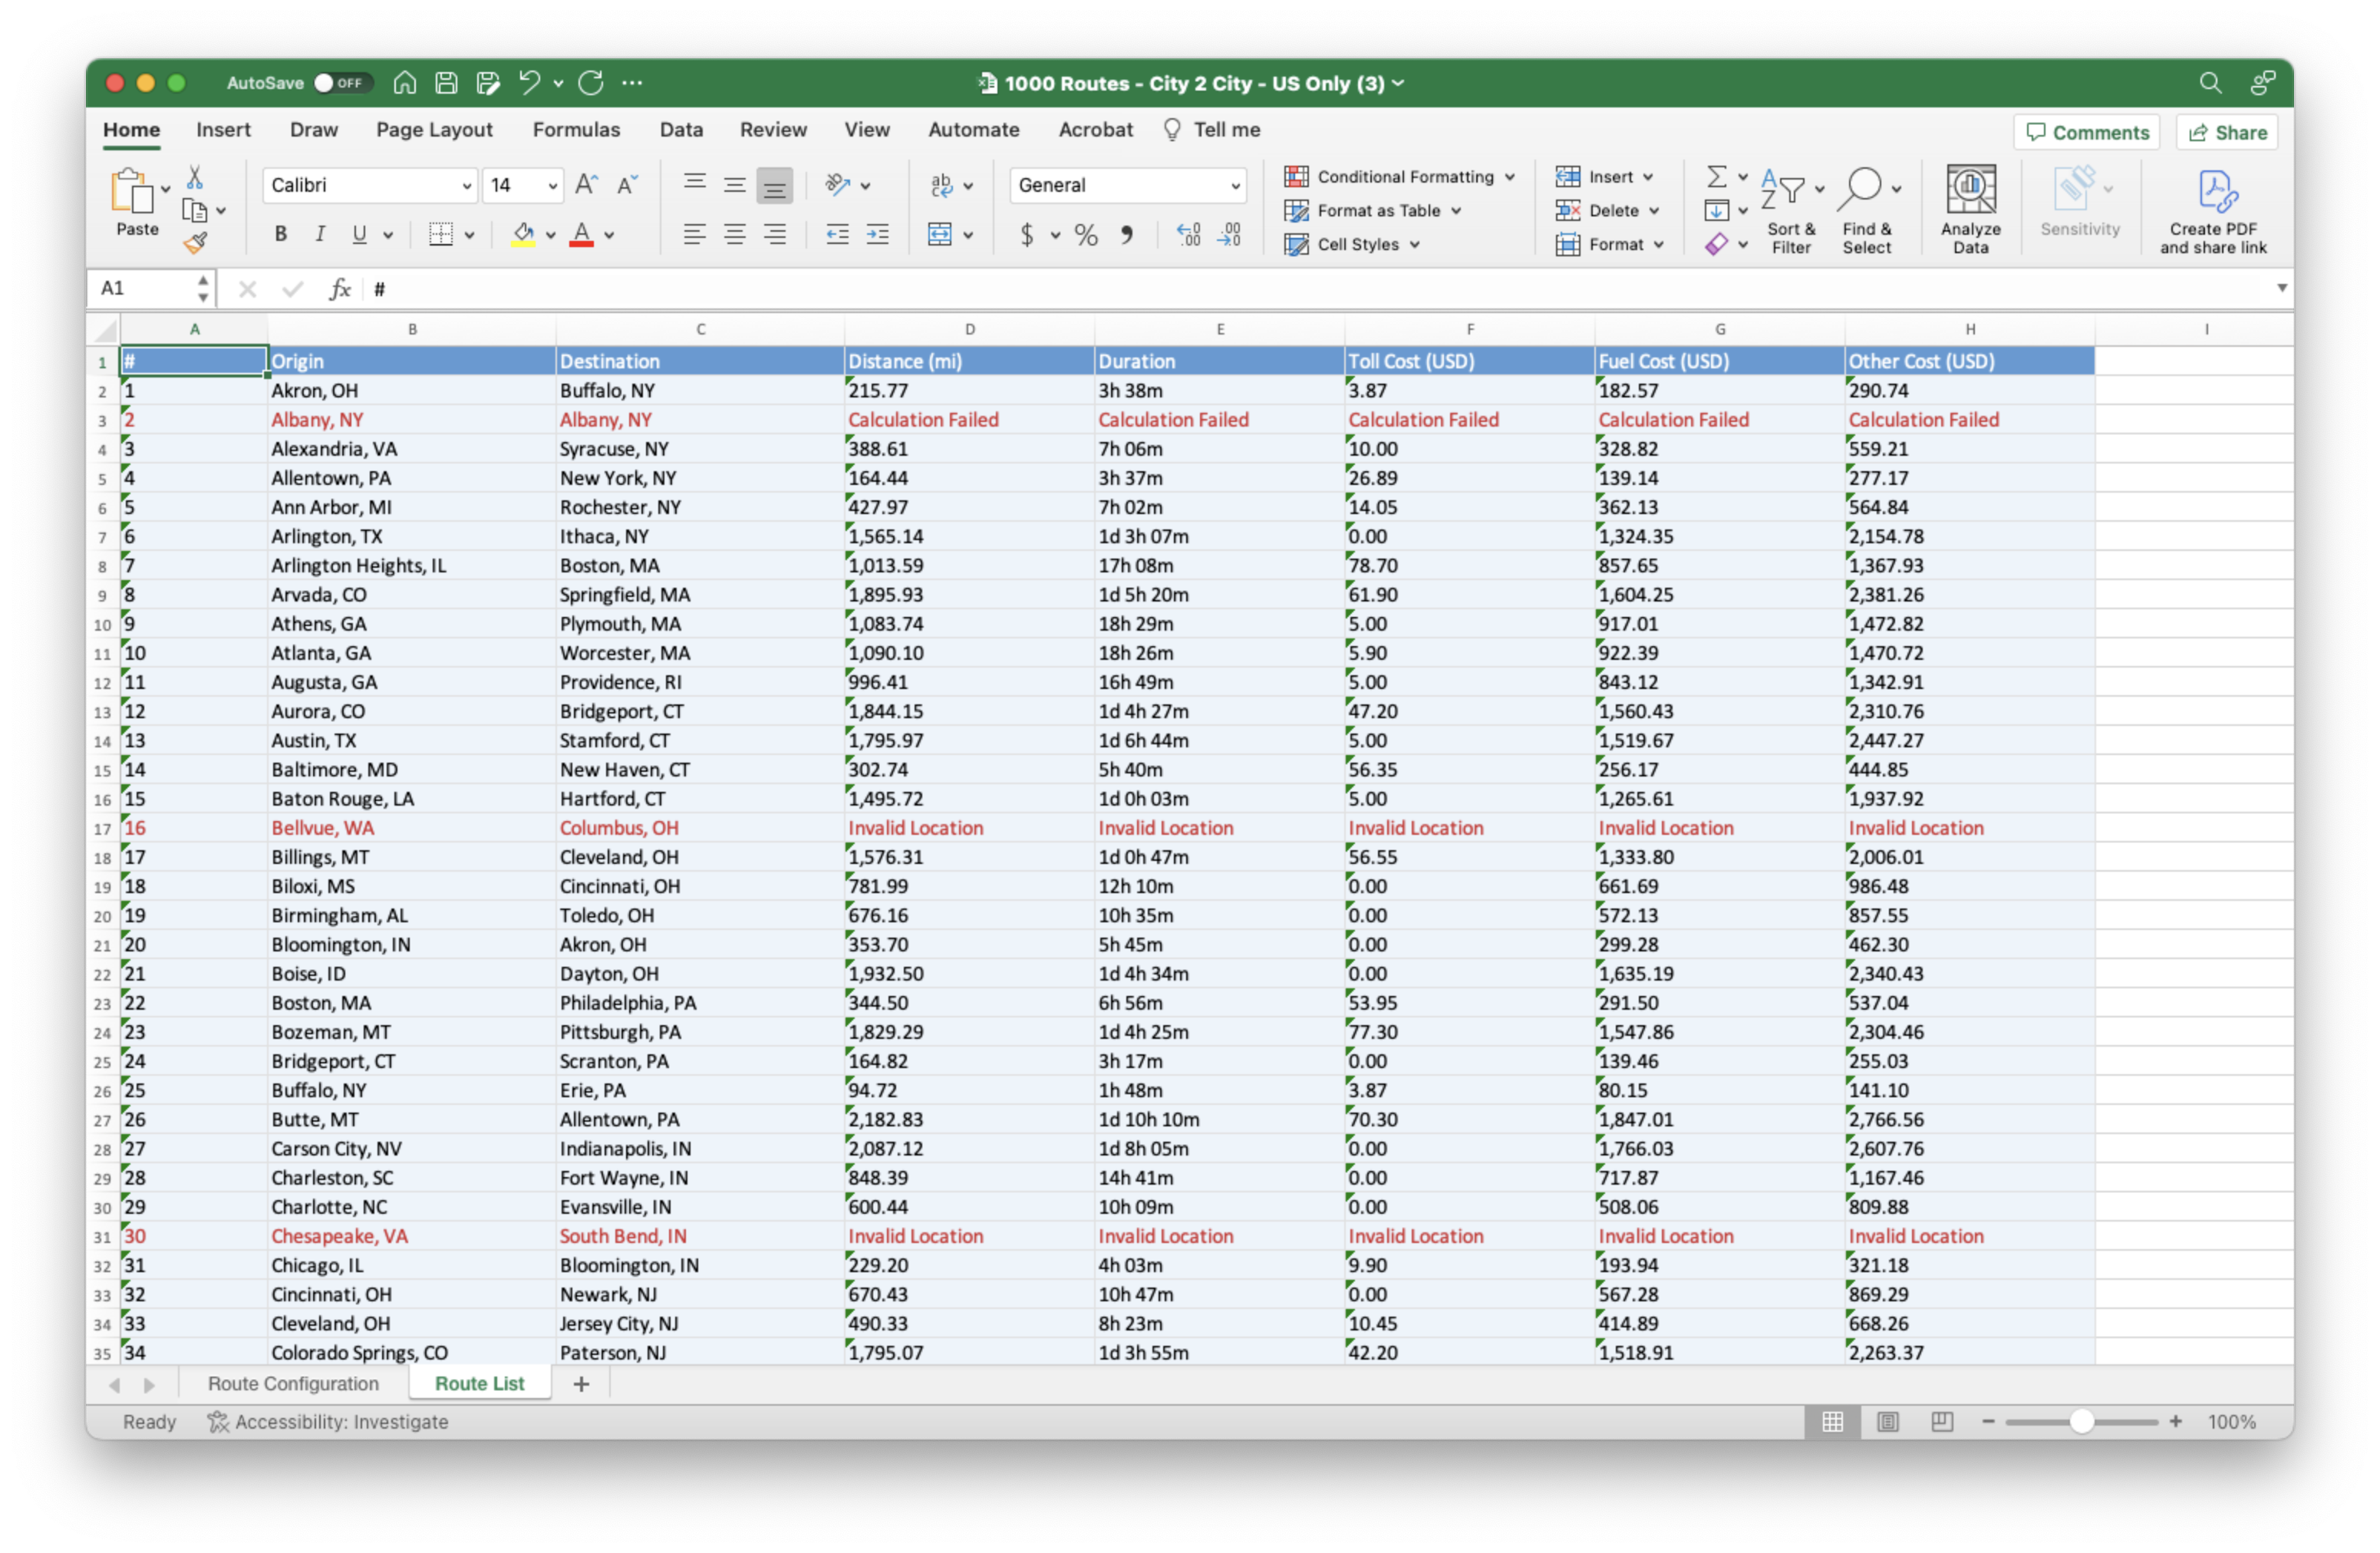Click the Clear eraser icon

[x=1717, y=244]
